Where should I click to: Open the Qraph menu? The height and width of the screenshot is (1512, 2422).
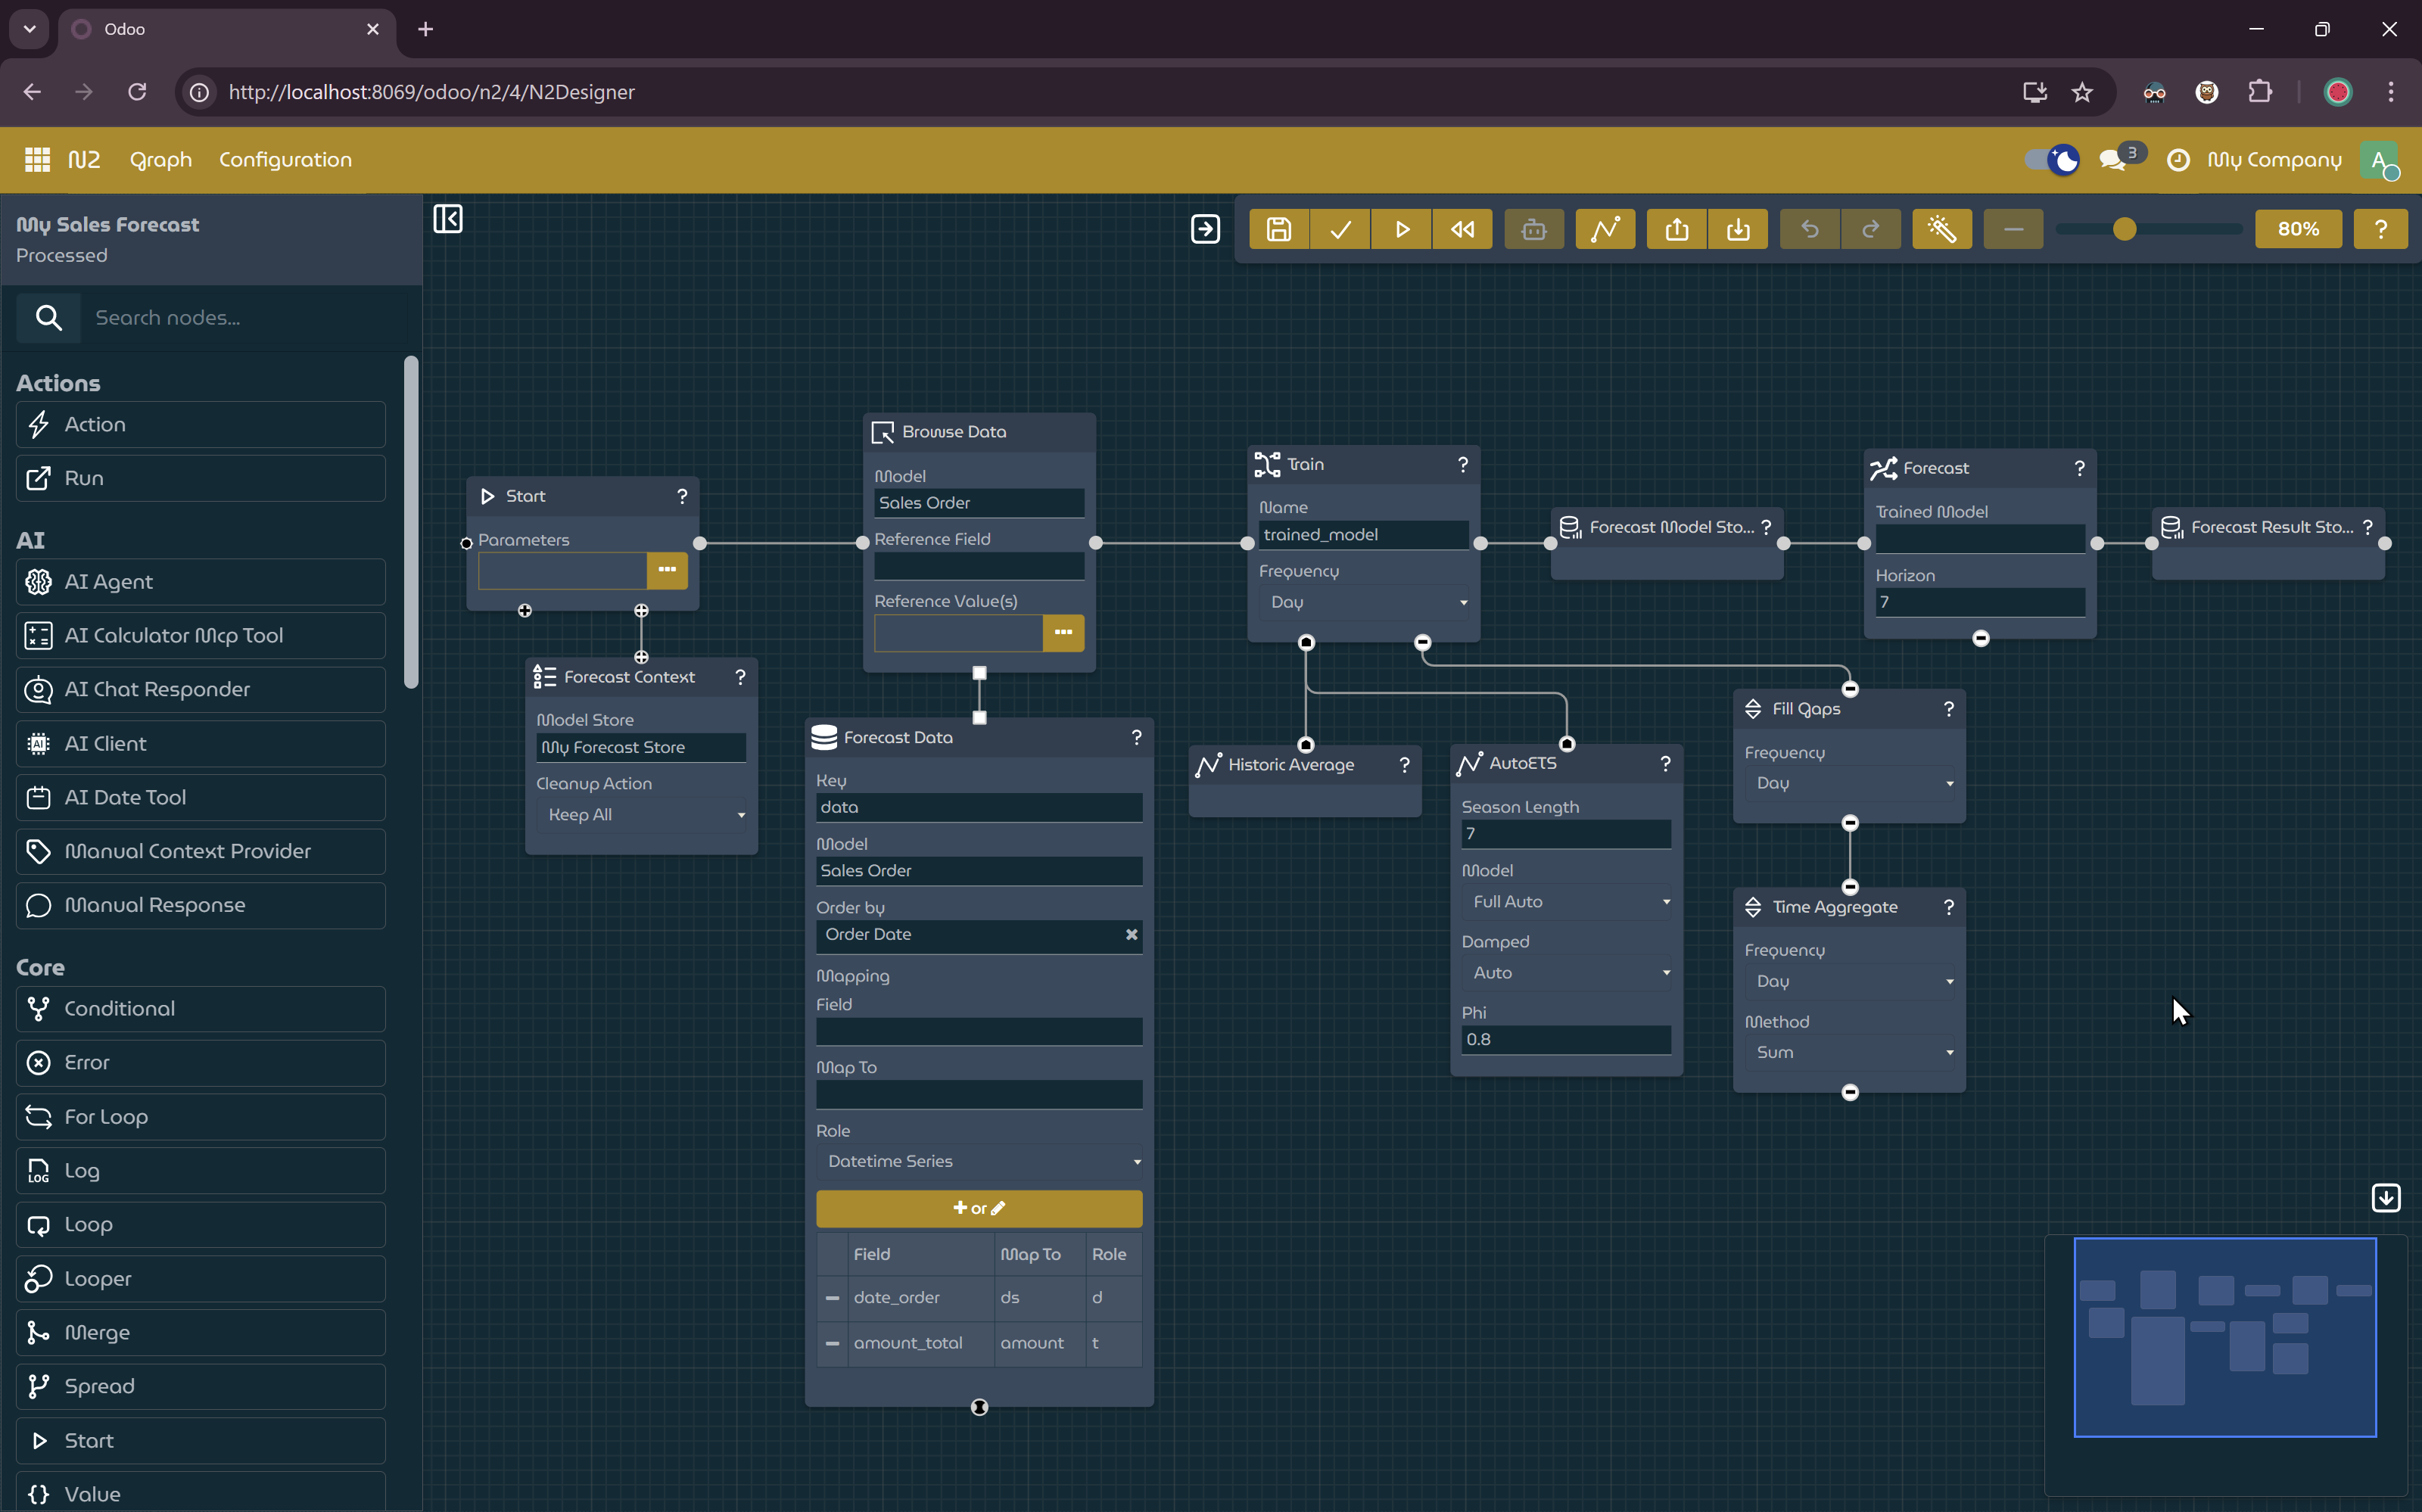[x=160, y=159]
